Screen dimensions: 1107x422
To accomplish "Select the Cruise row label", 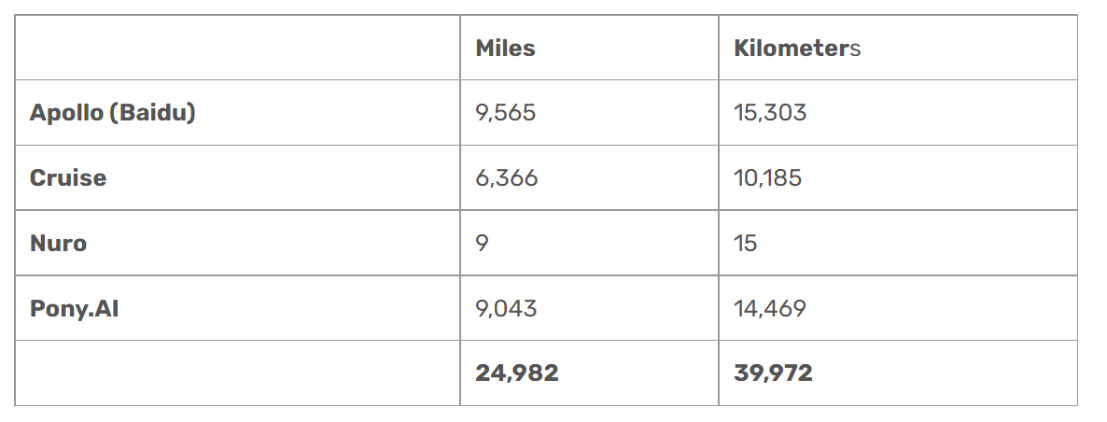I will click(x=67, y=178).
